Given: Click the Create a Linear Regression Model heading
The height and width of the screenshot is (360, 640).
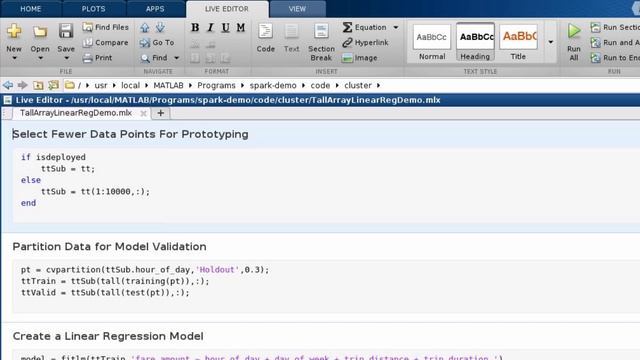Looking at the screenshot, I should pyautogui.click(x=108, y=336).
